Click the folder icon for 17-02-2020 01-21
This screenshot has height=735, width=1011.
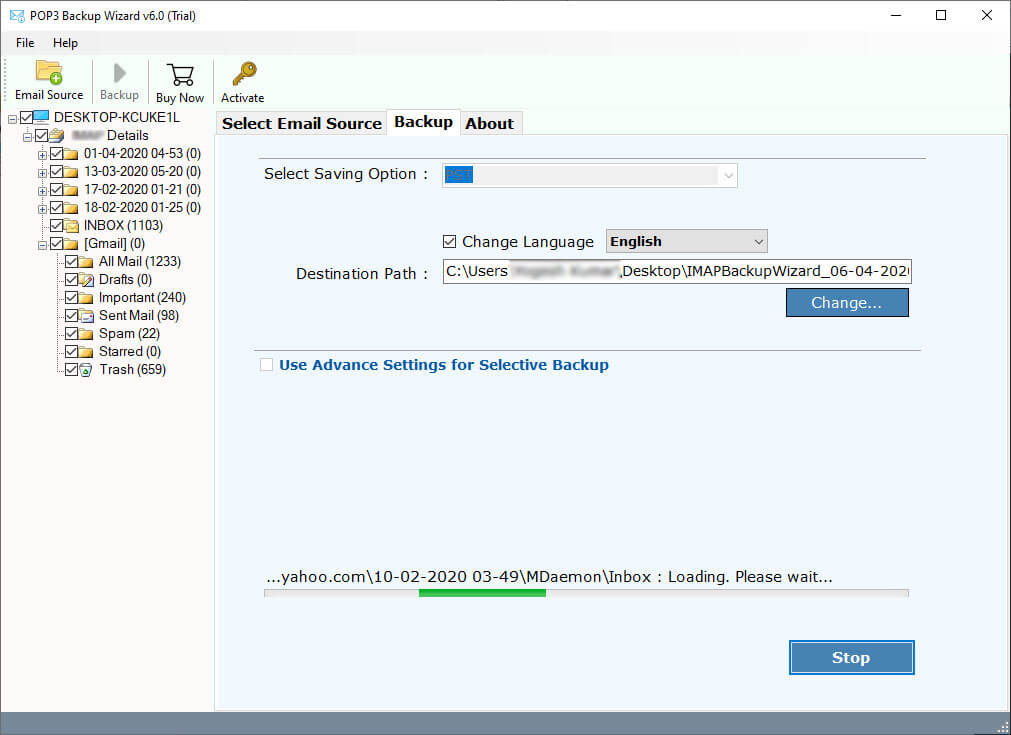click(x=71, y=190)
